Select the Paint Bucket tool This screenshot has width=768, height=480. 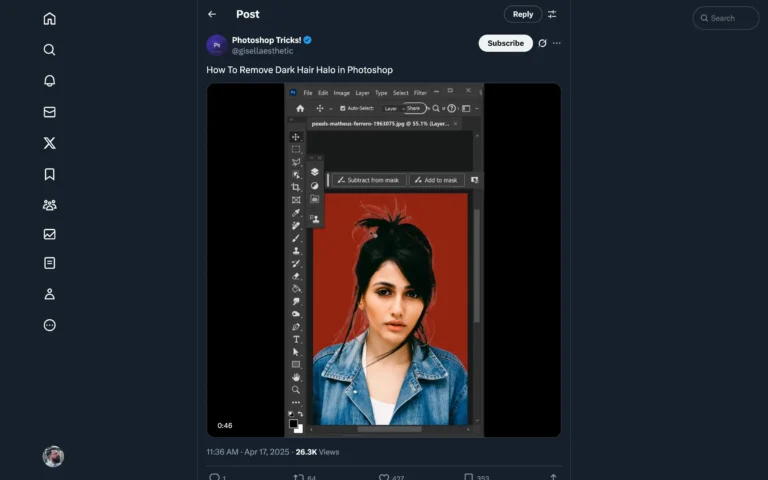click(295, 289)
